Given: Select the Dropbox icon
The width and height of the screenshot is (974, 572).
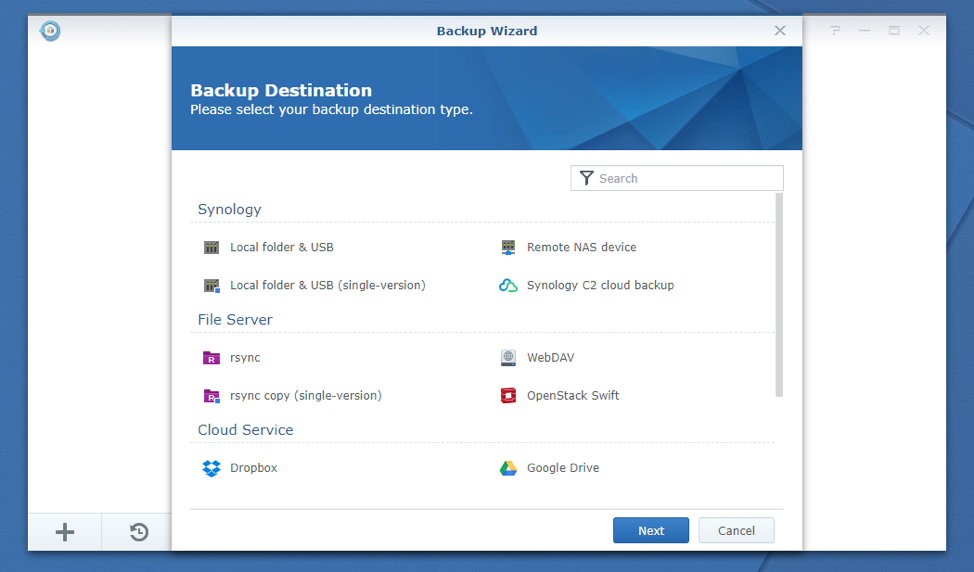Looking at the screenshot, I should 211,468.
